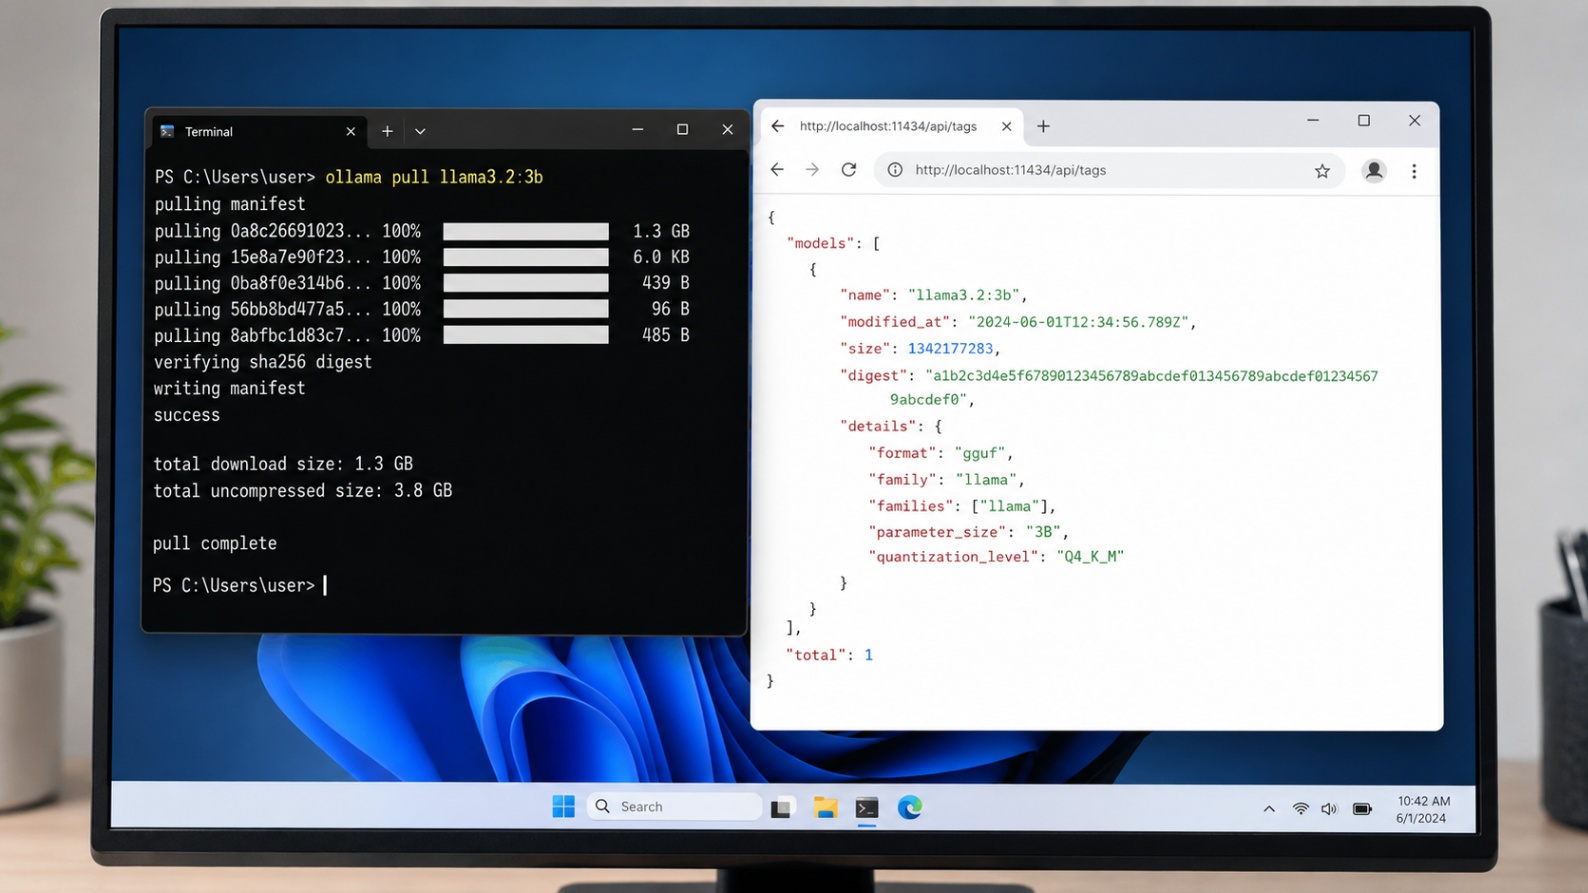Screen dimensions: 1588x893
Task: Switch to Terminal via taskbar icon
Action: (867, 808)
